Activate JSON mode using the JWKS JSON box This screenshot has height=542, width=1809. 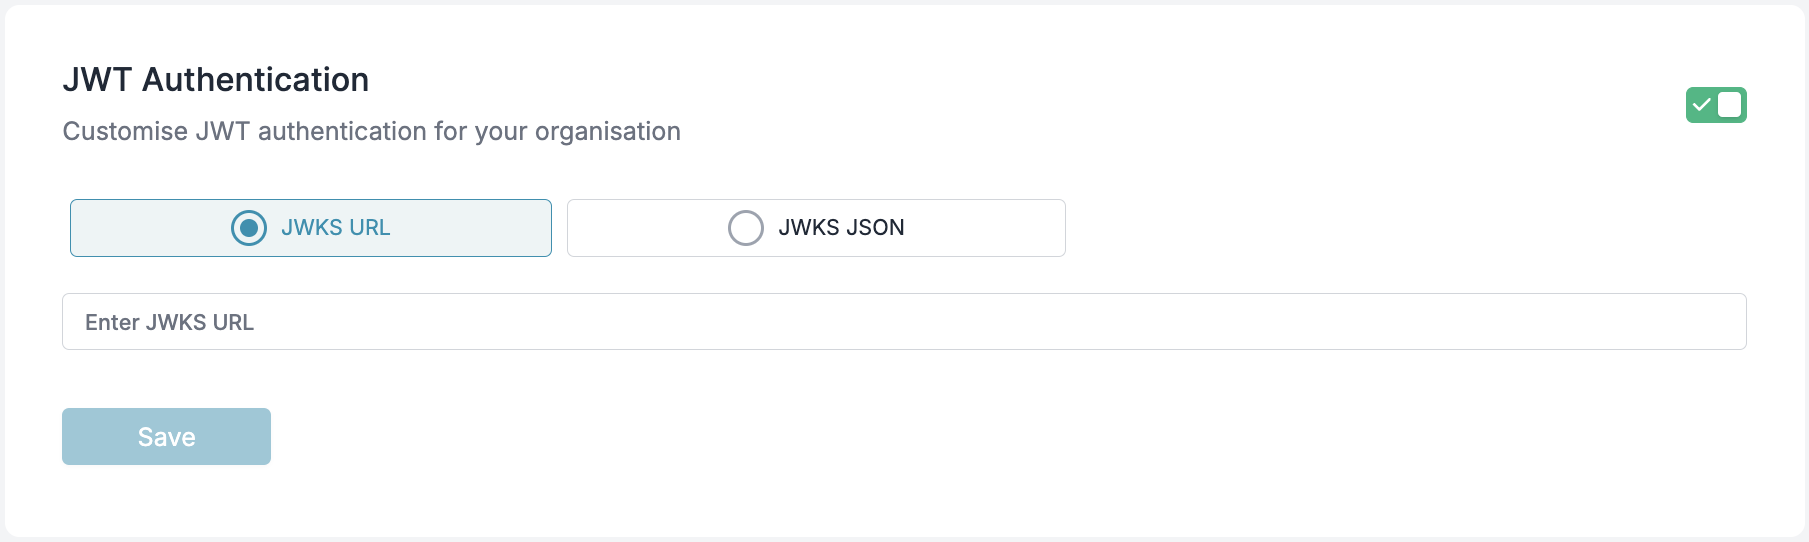point(816,228)
